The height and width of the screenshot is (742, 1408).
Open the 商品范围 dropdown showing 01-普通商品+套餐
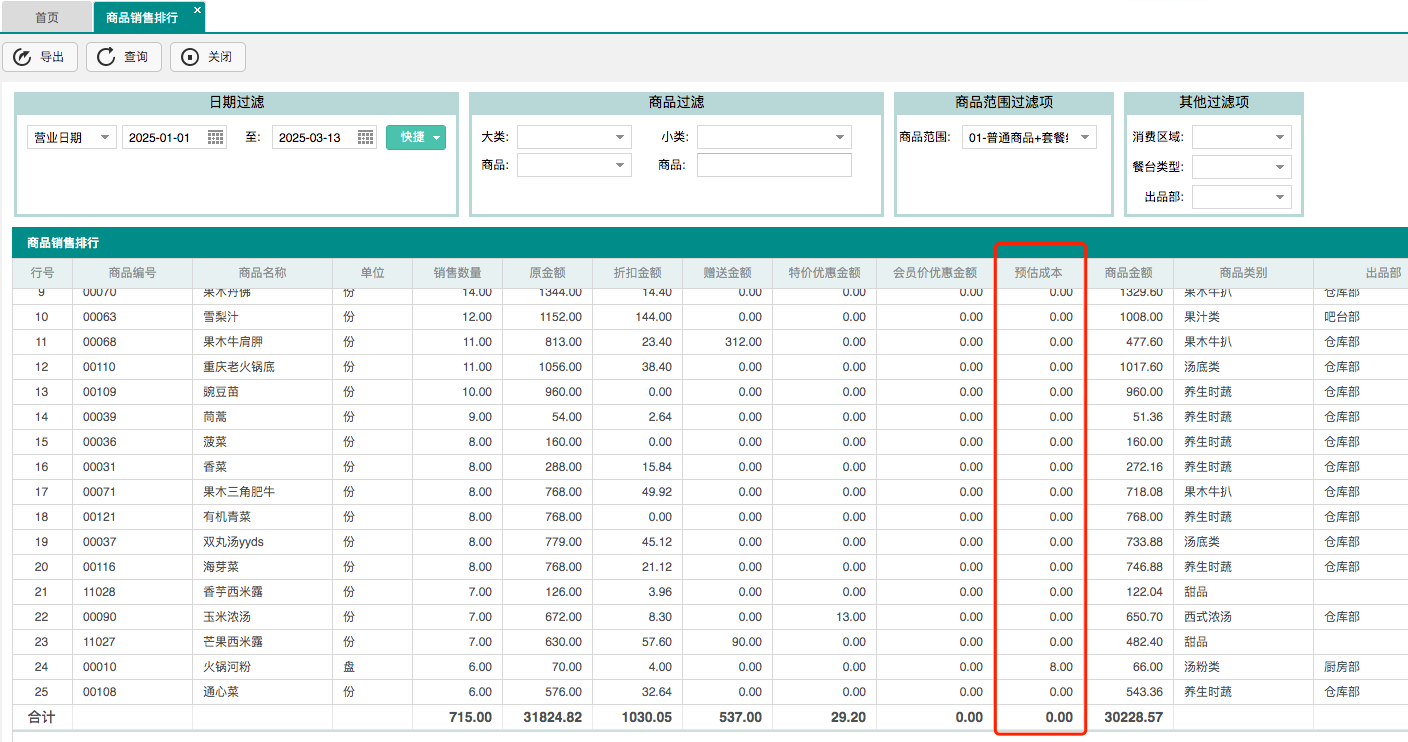1090,137
